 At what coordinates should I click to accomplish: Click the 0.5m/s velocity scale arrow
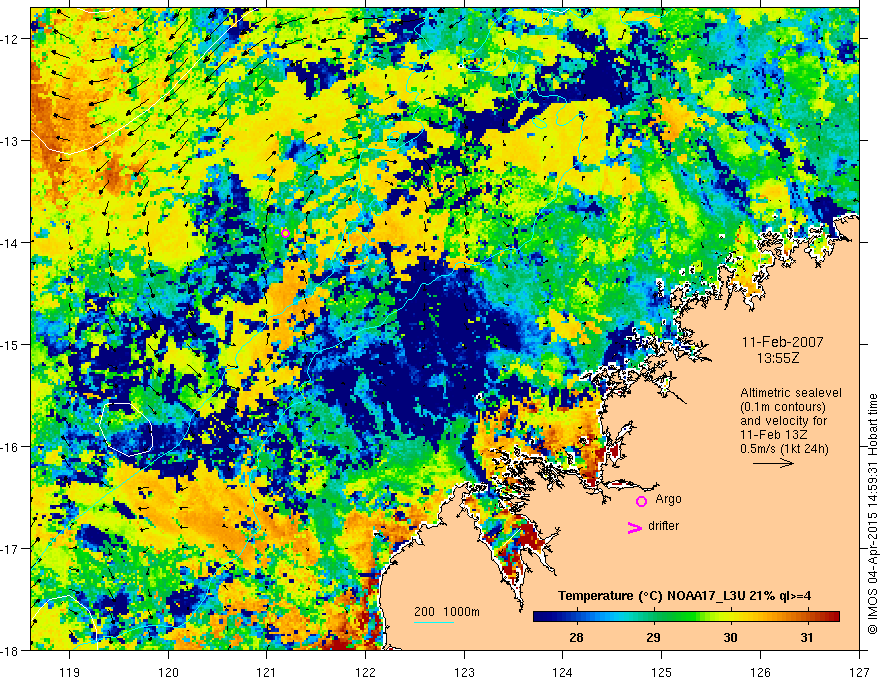(x=773, y=463)
